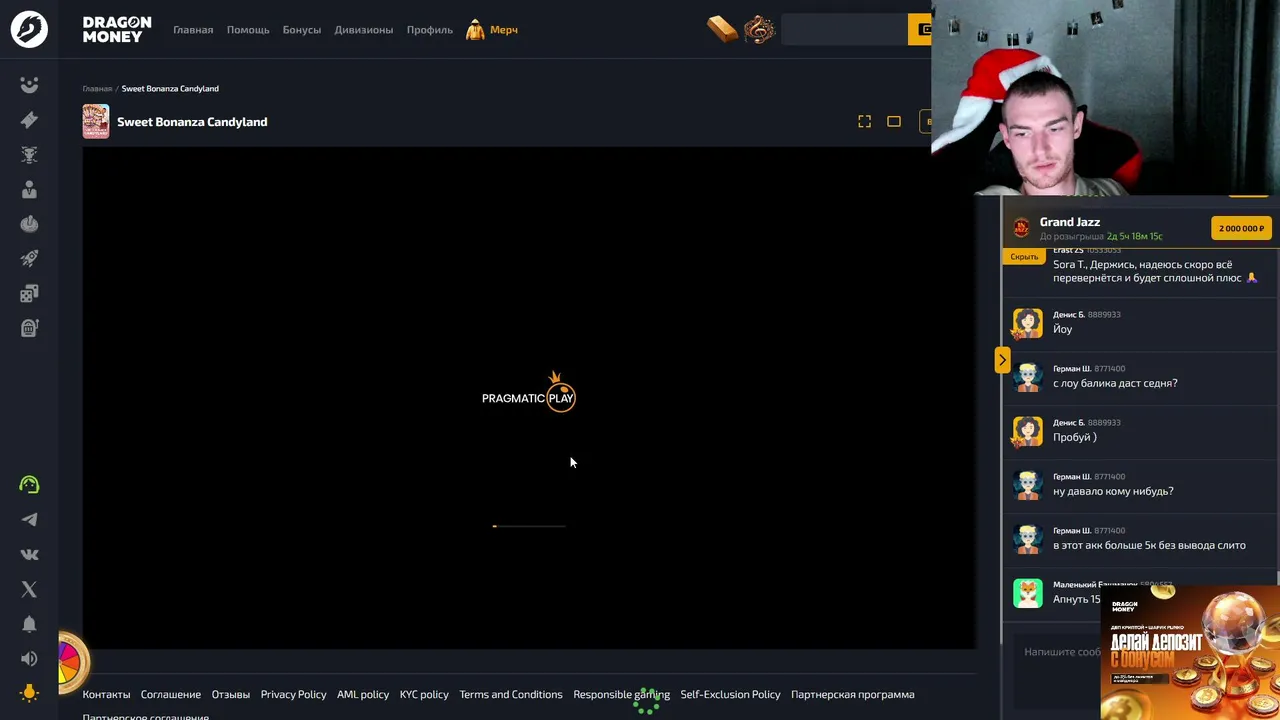Open the Дивизионы menu item
1280x720 pixels.
point(364,30)
